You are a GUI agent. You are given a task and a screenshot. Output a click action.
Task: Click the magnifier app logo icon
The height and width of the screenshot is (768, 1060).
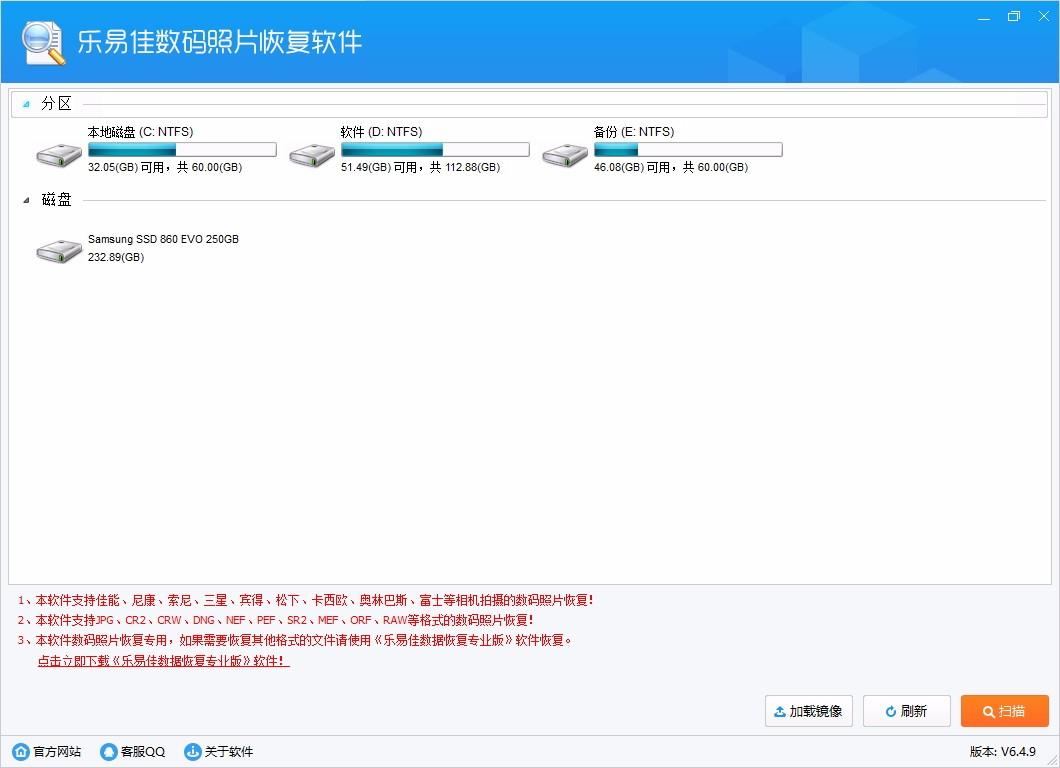tap(43, 42)
